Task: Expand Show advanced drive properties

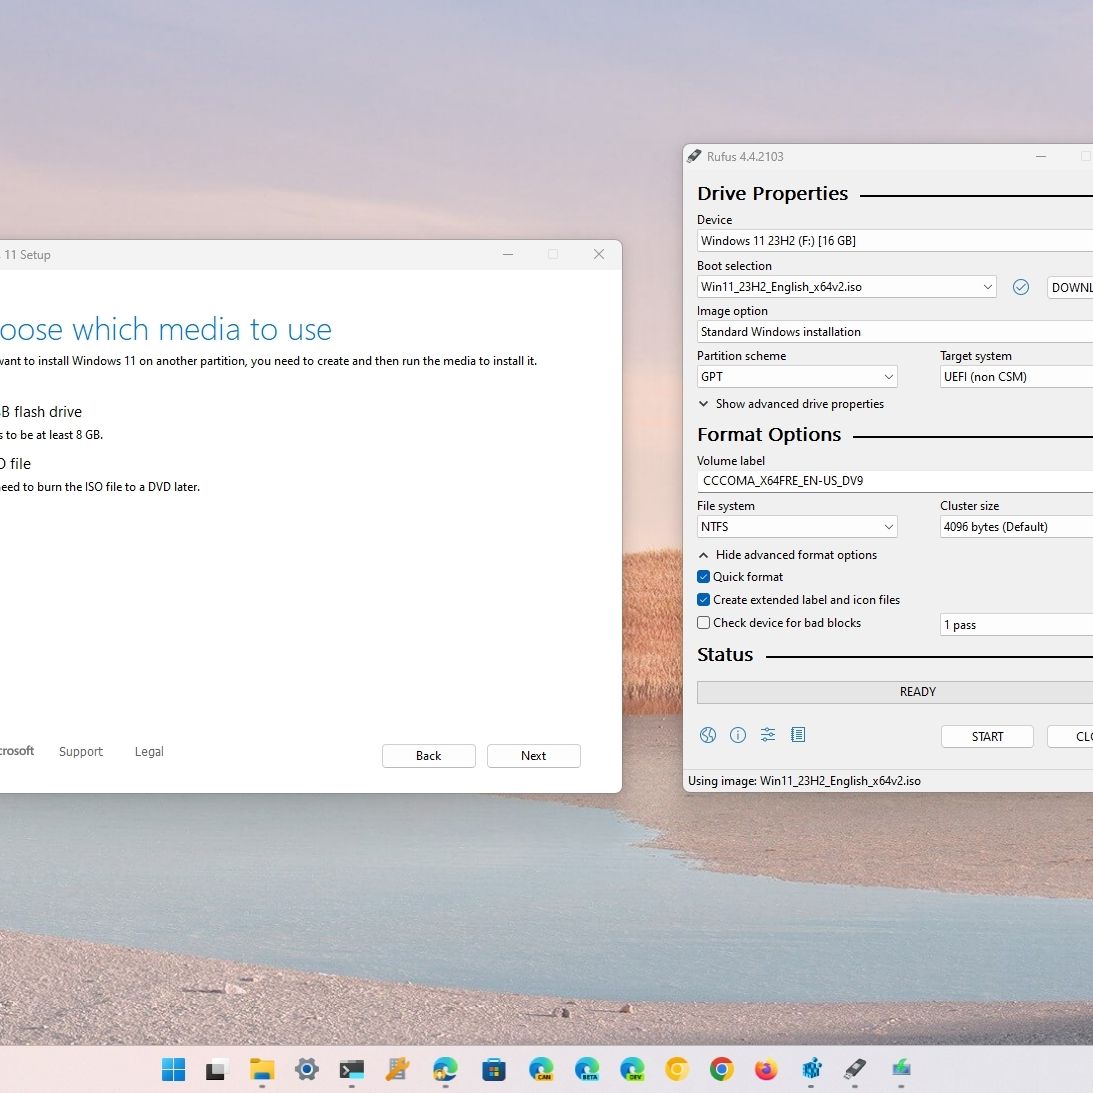Action: point(791,404)
